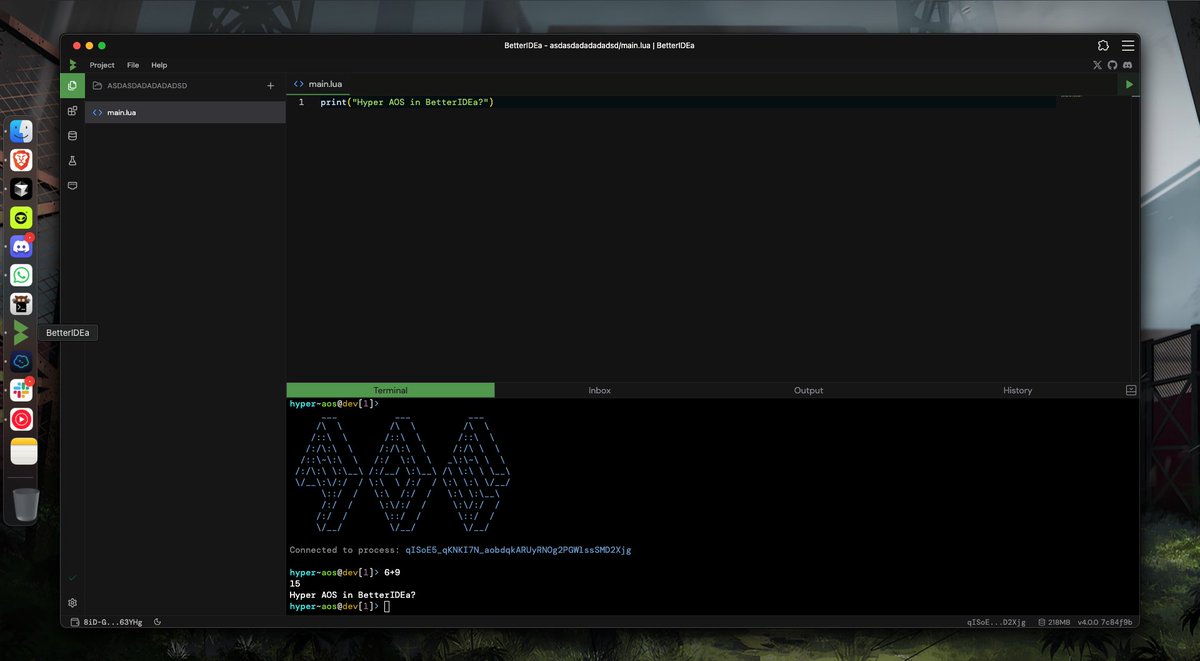
Task: Open Finder from the Dock
Action: [x=21, y=131]
